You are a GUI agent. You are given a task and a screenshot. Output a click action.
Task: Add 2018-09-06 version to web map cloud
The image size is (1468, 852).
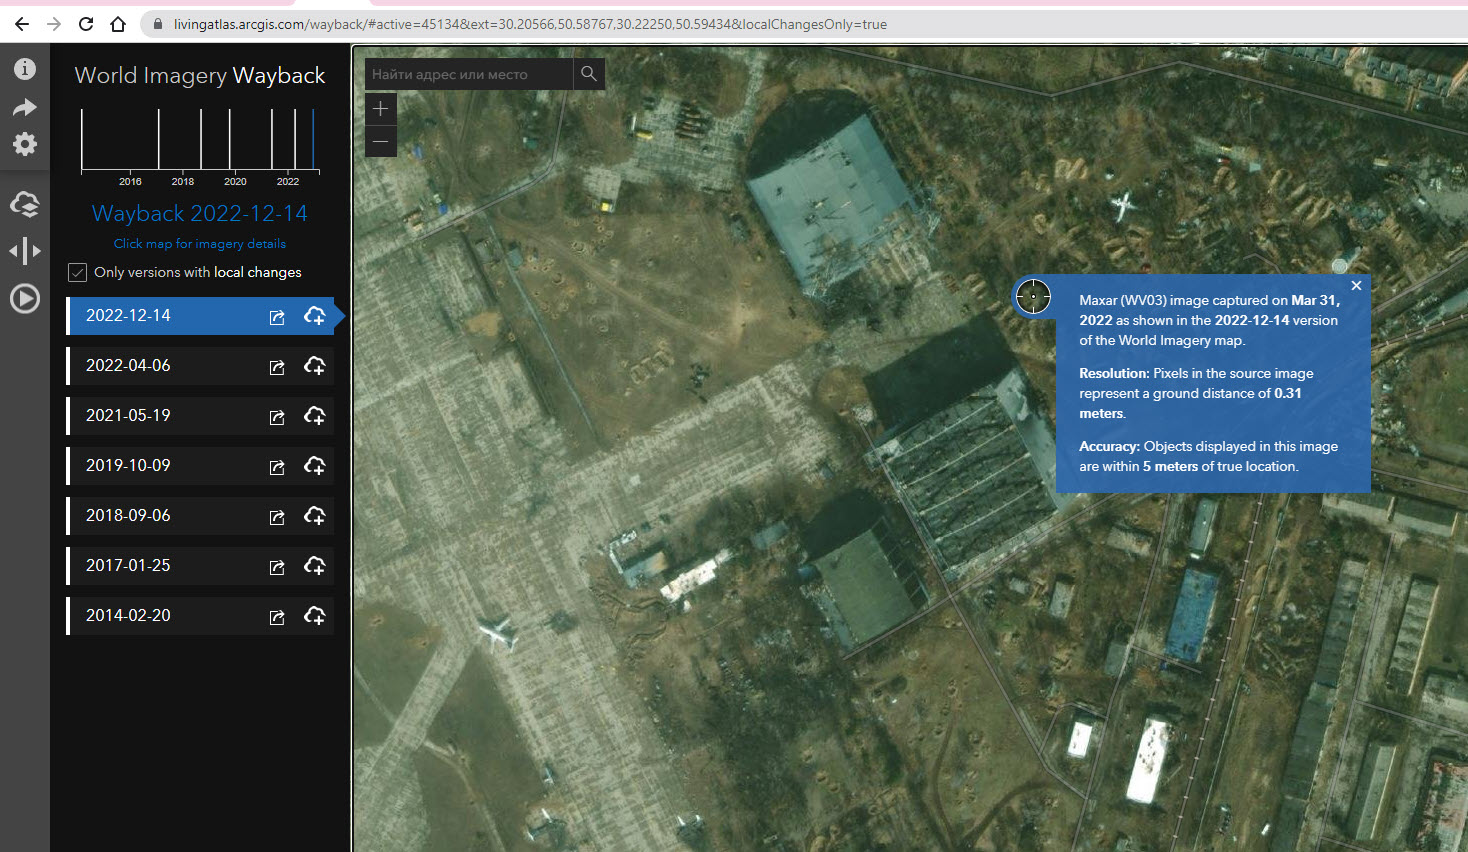click(x=314, y=516)
